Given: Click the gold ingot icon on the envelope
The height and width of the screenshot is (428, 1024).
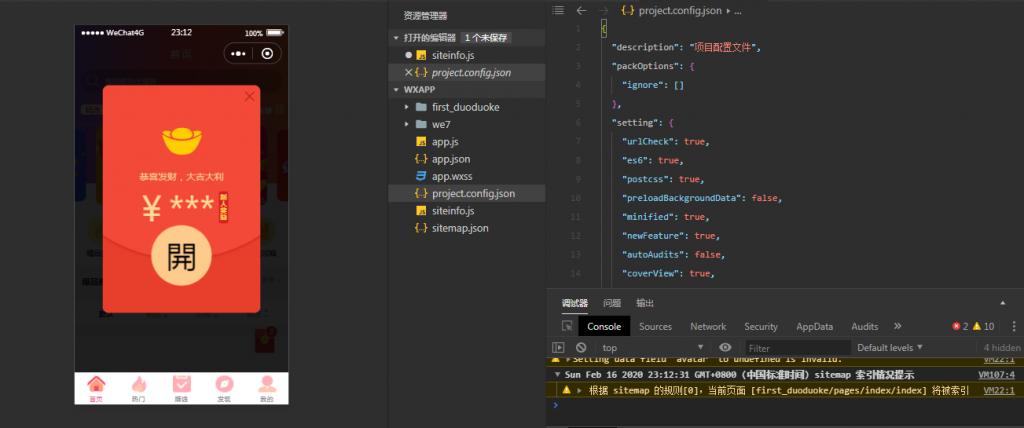Looking at the screenshot, I should coord(182,142).
